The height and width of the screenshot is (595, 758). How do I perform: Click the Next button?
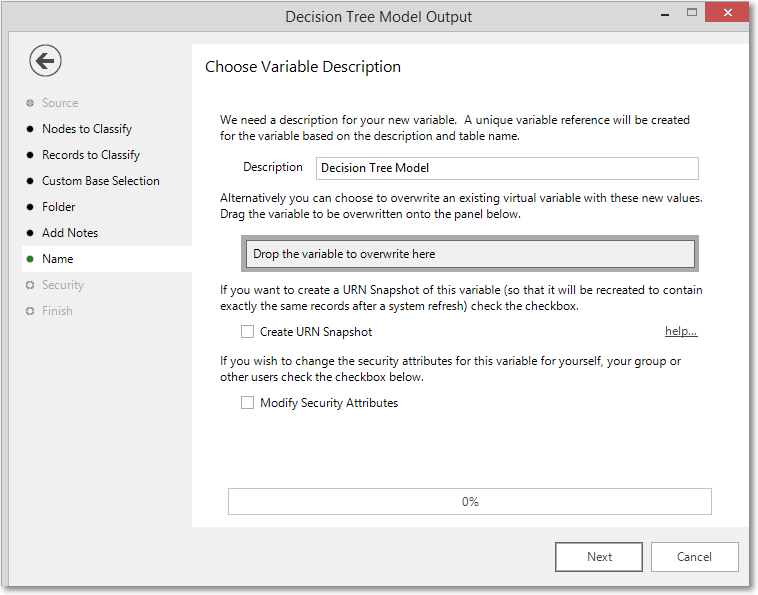pos(599,557)
